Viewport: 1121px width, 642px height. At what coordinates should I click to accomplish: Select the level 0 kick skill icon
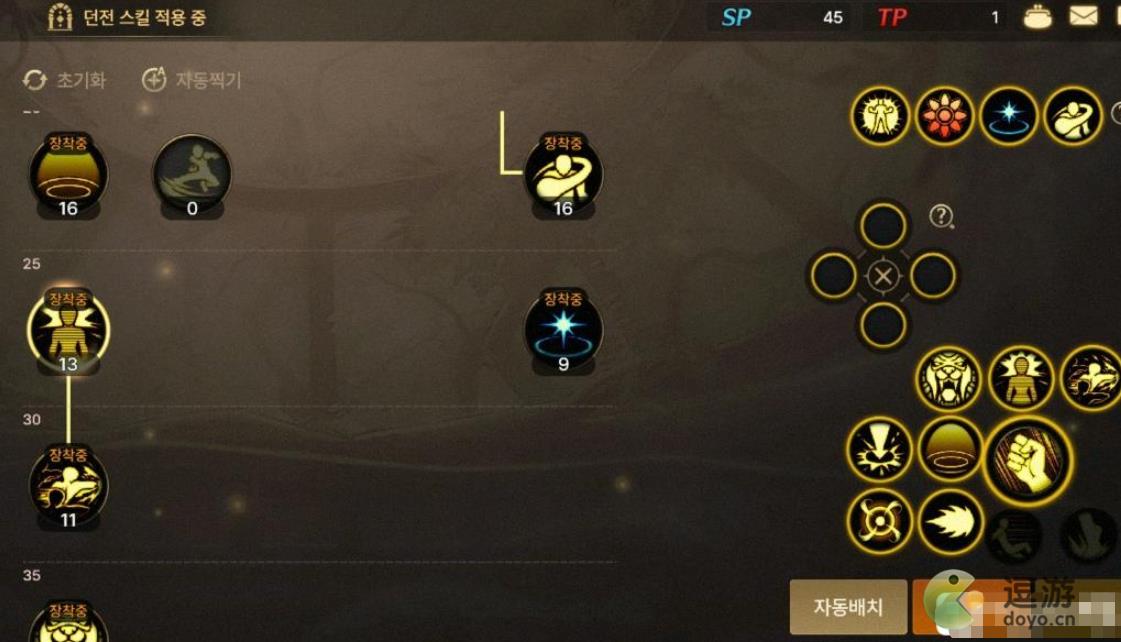click(x=192, y=175)
